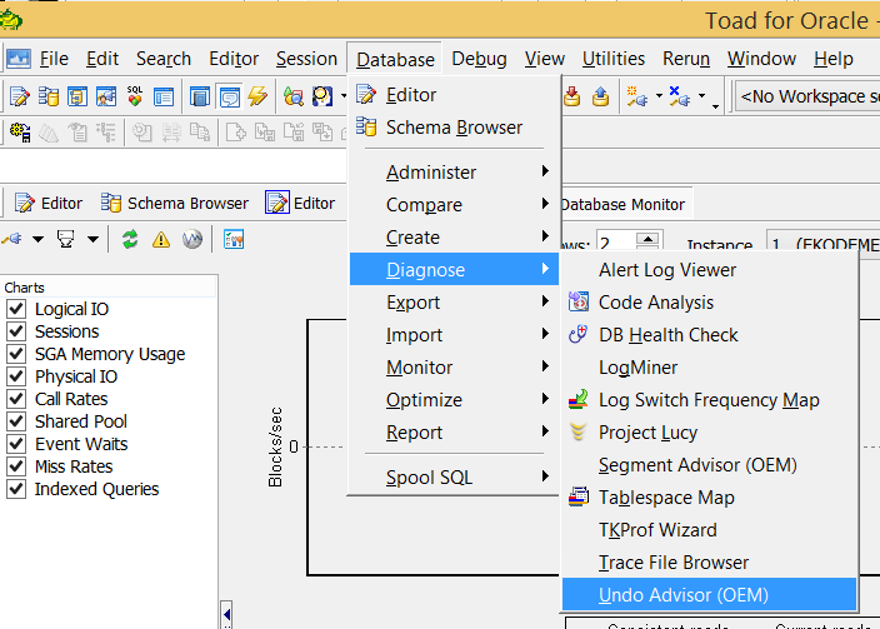Click the monitor printer-style toolbar icon
The width and height of the screenshot is (880, 629).
66,240
